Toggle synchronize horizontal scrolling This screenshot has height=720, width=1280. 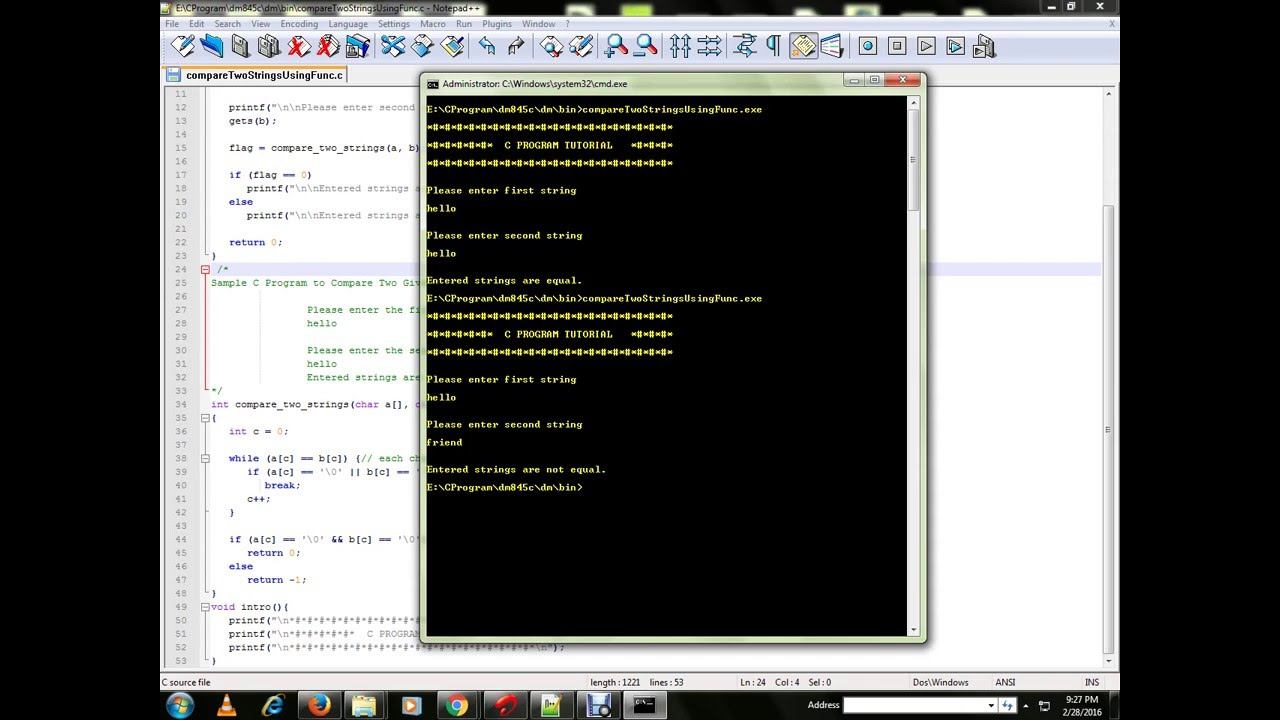tap(709, 46)
